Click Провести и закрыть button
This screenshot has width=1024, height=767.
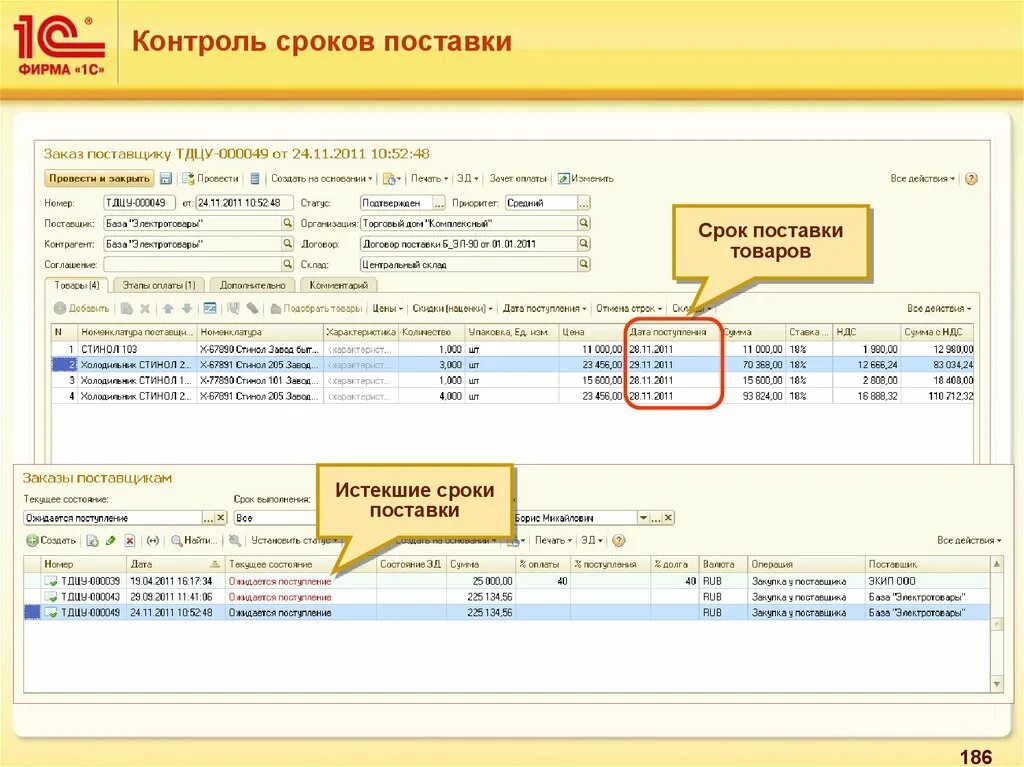(99, 178)
